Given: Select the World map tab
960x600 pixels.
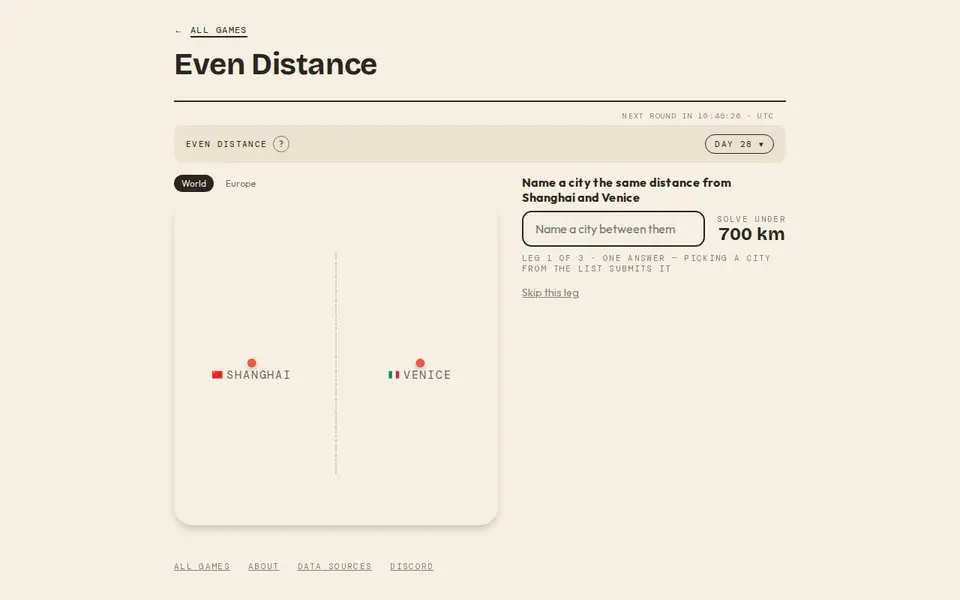Looking at the screenshot, I should [193, 184].
